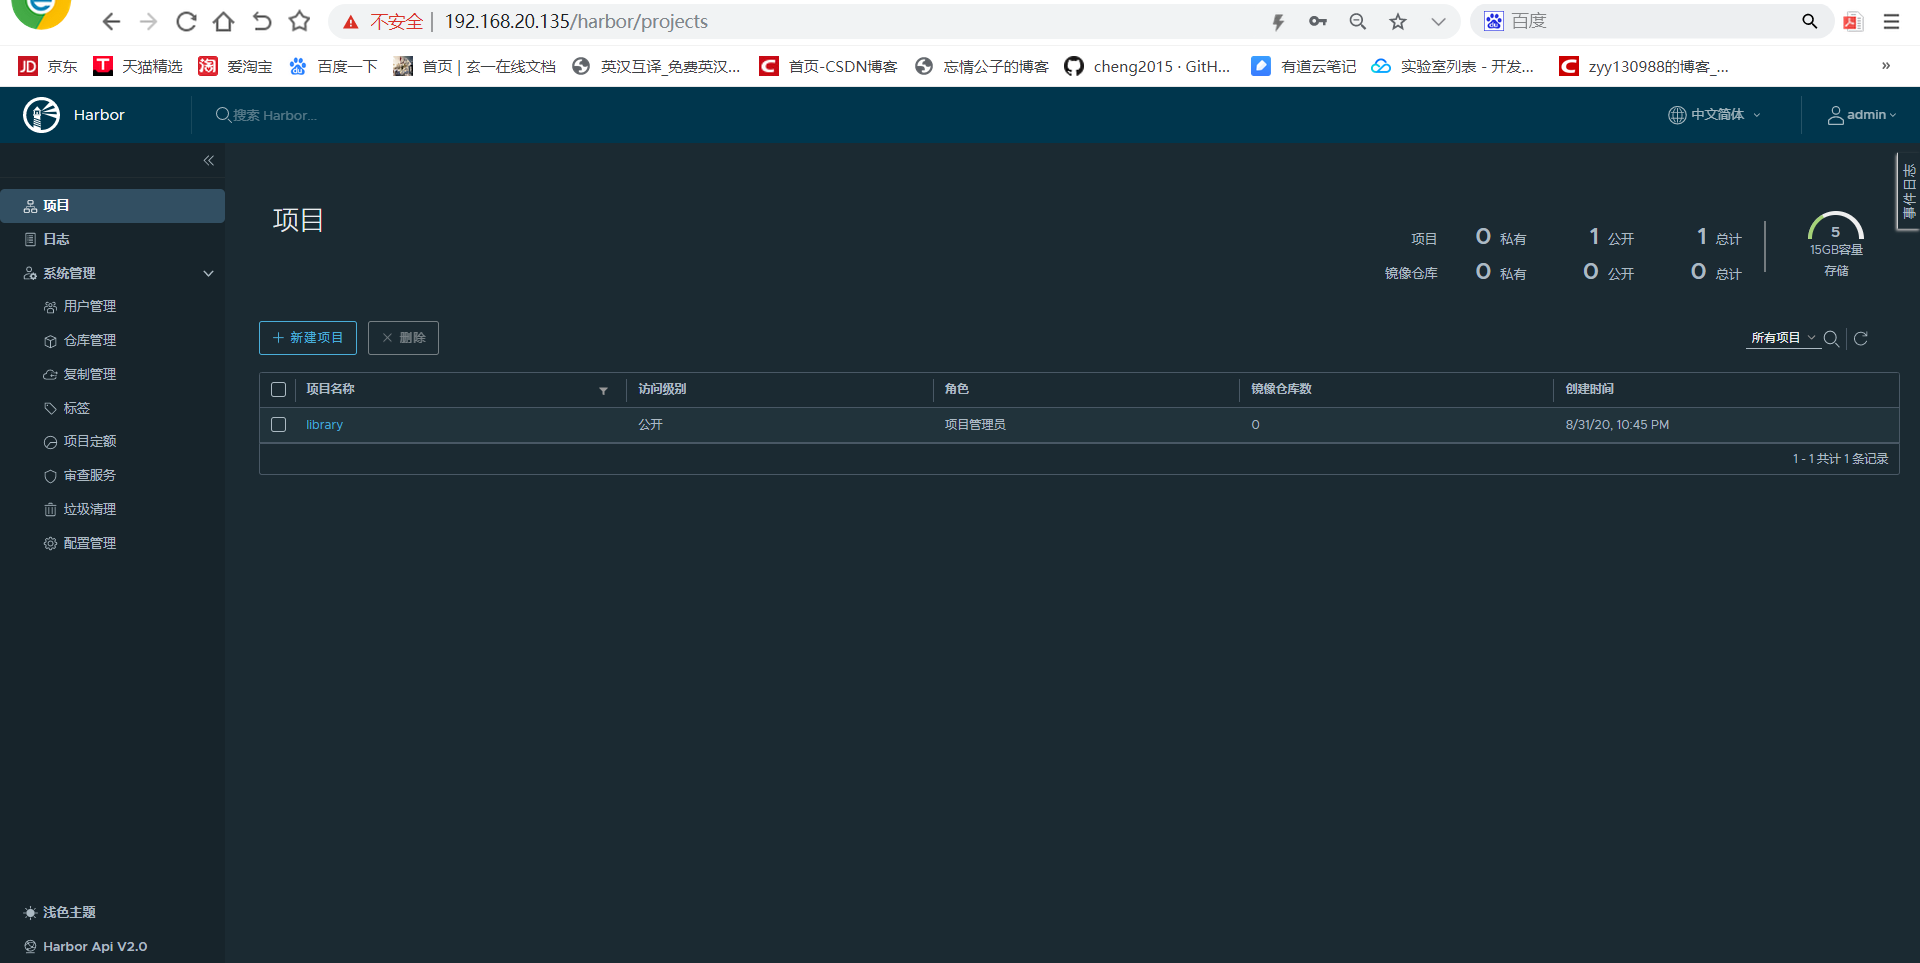The width and height of the screenshot is (1920, 963).
Task: Click the 百度 search box
Action: pyautogui.click(x=1650, y=21)
